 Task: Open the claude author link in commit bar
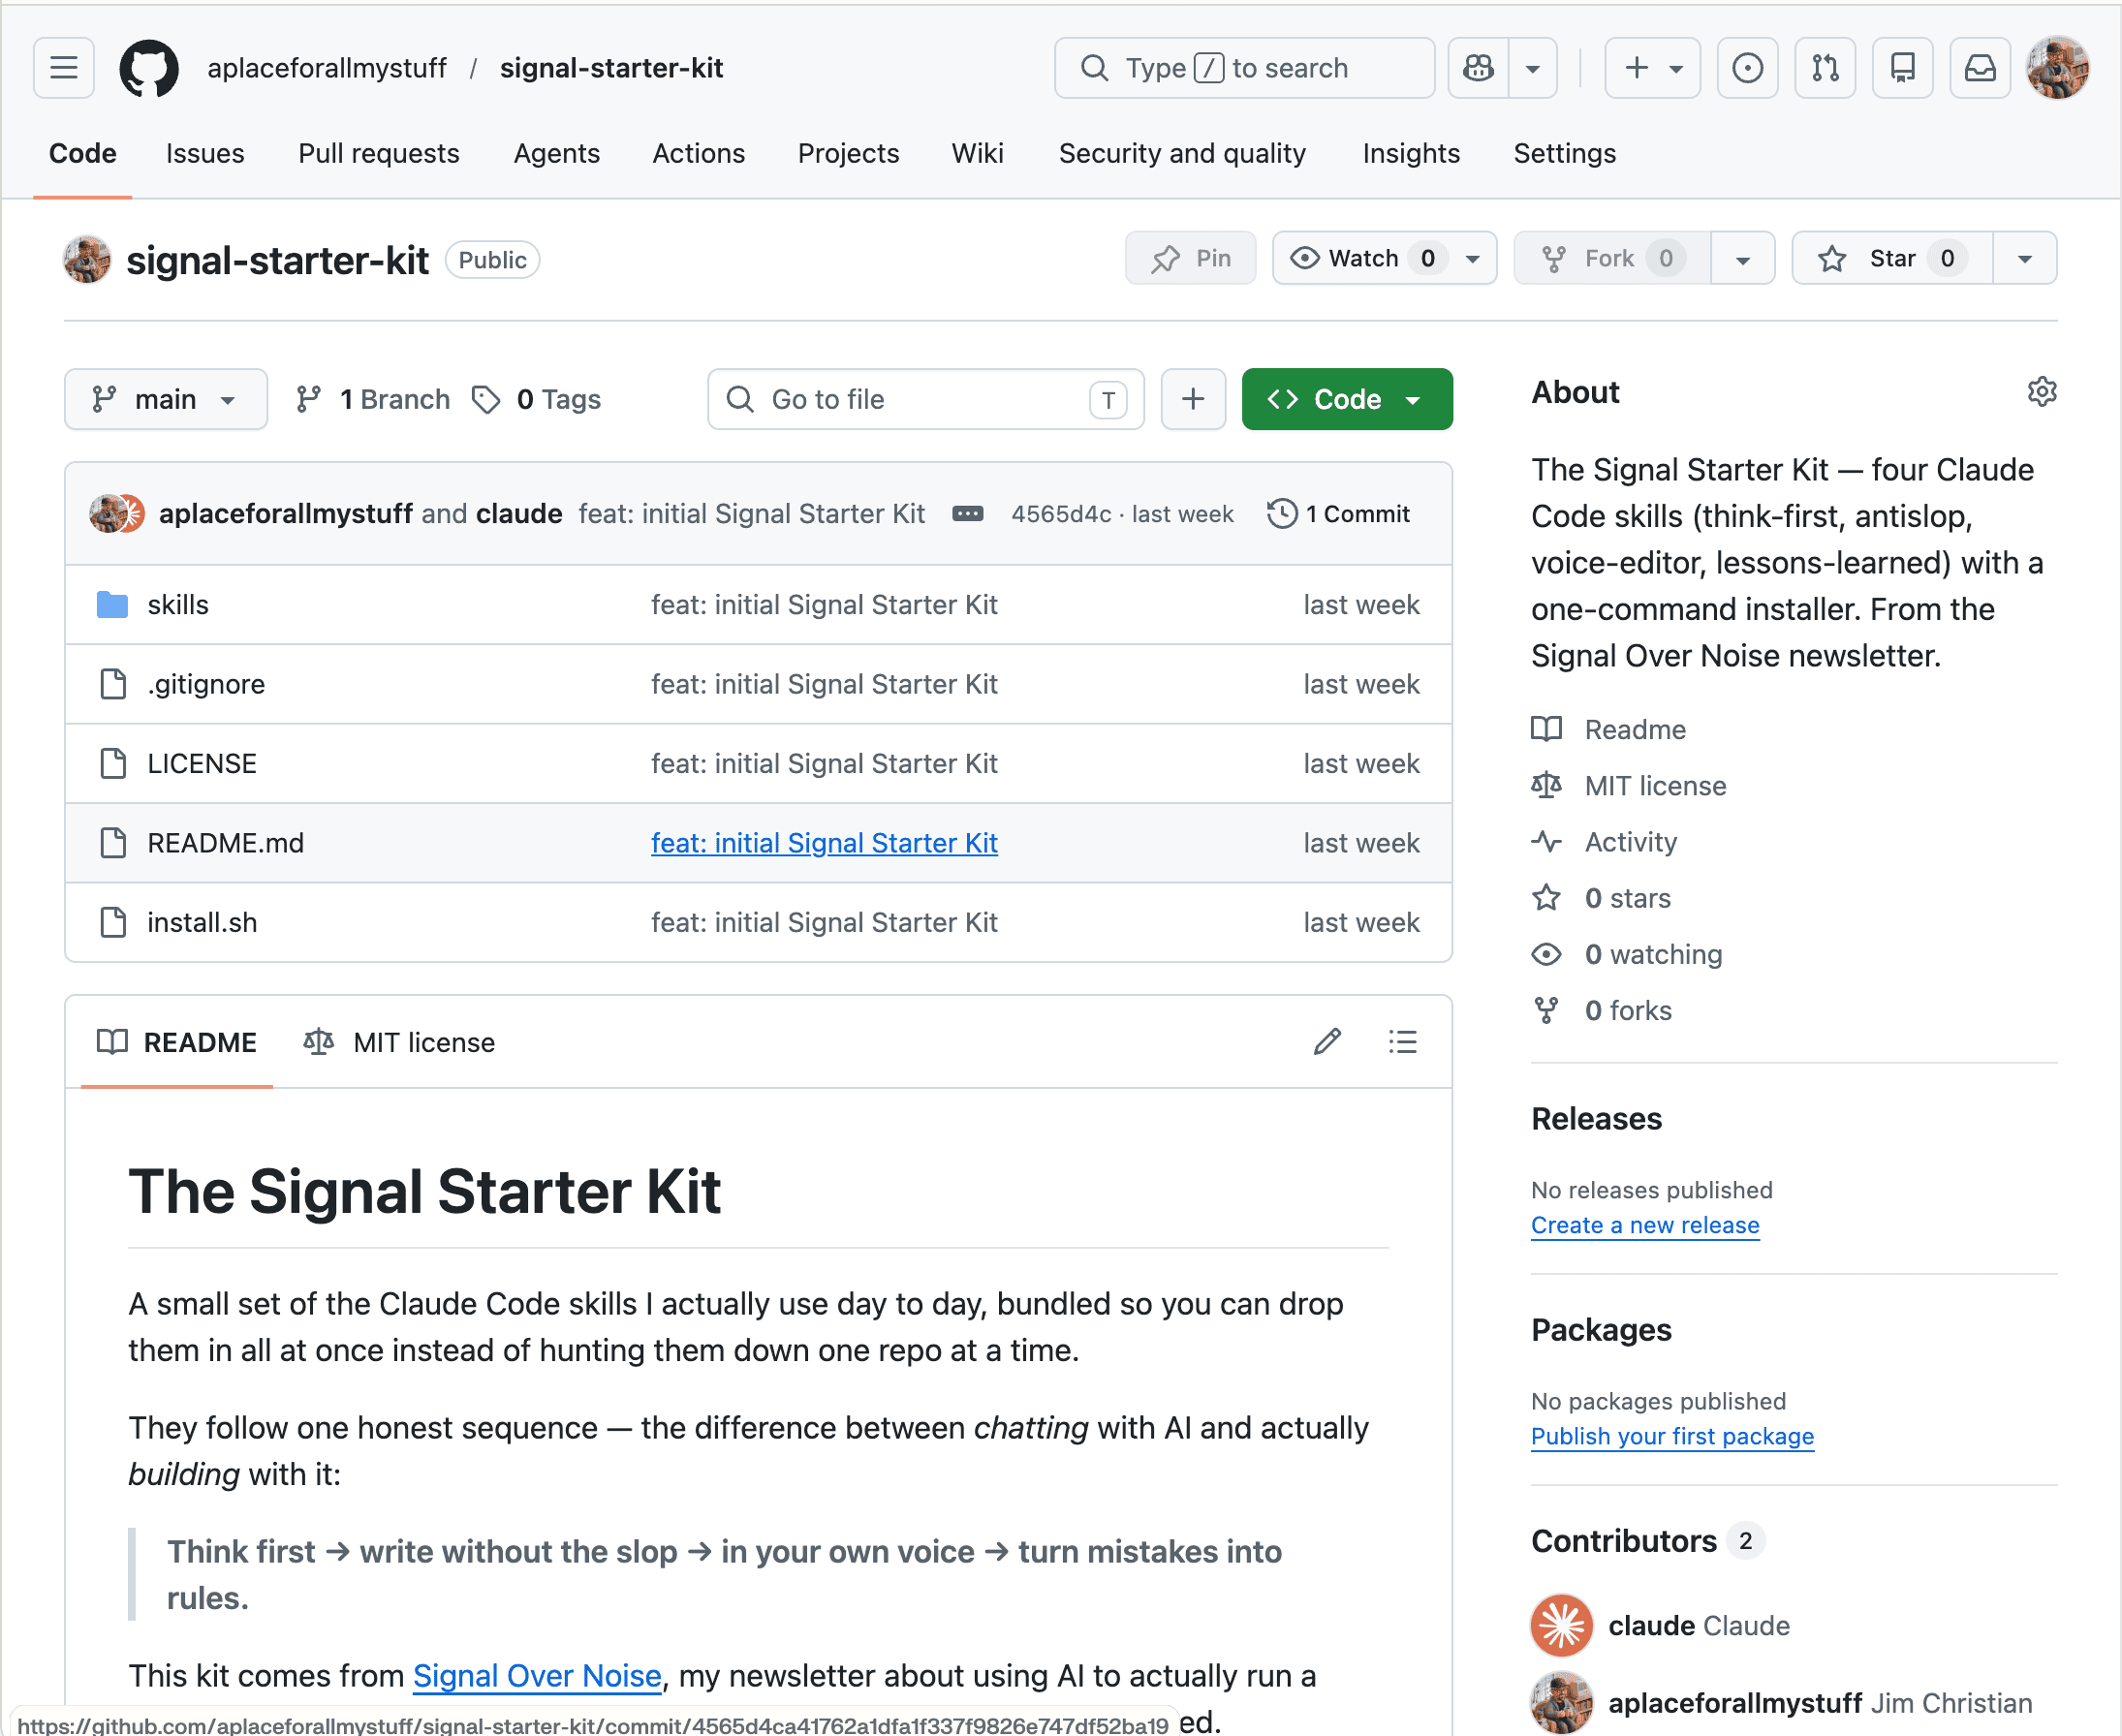click(519, 514)
